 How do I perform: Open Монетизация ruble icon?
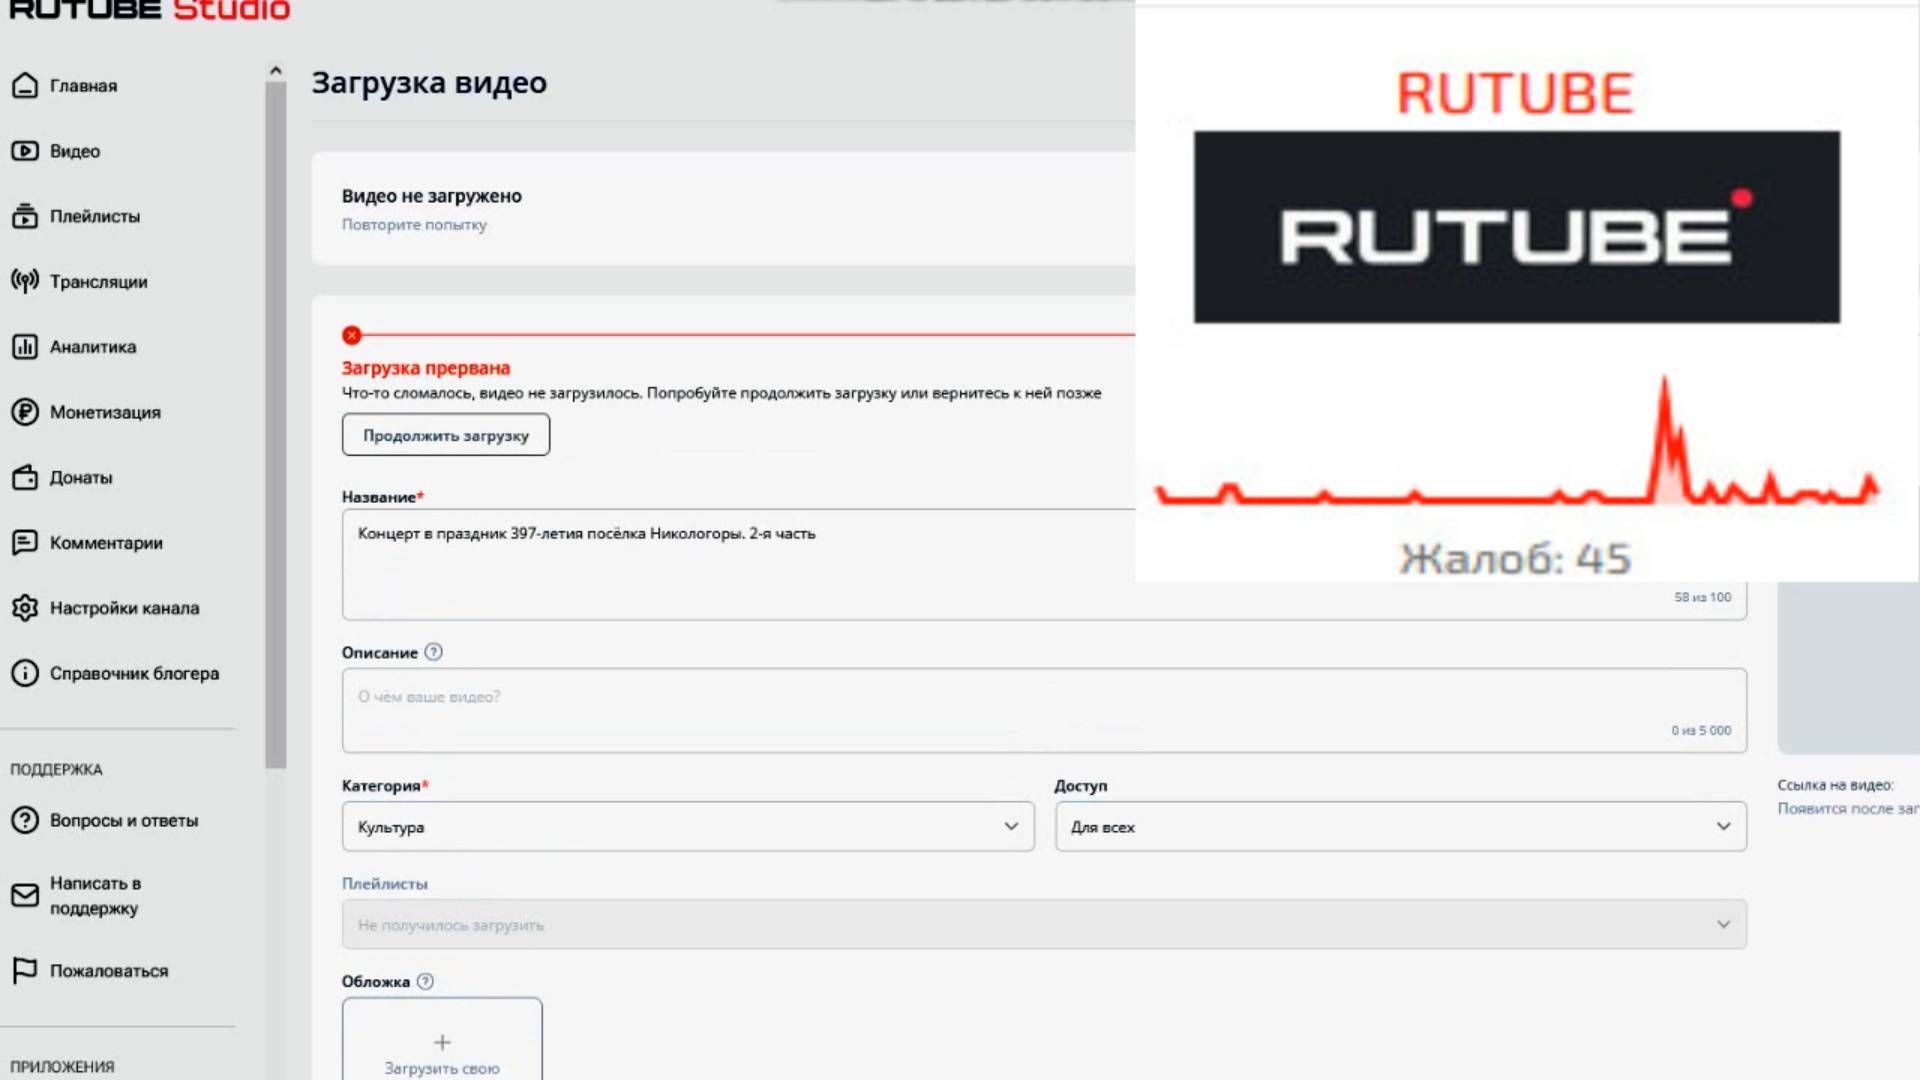click(25, 412)
